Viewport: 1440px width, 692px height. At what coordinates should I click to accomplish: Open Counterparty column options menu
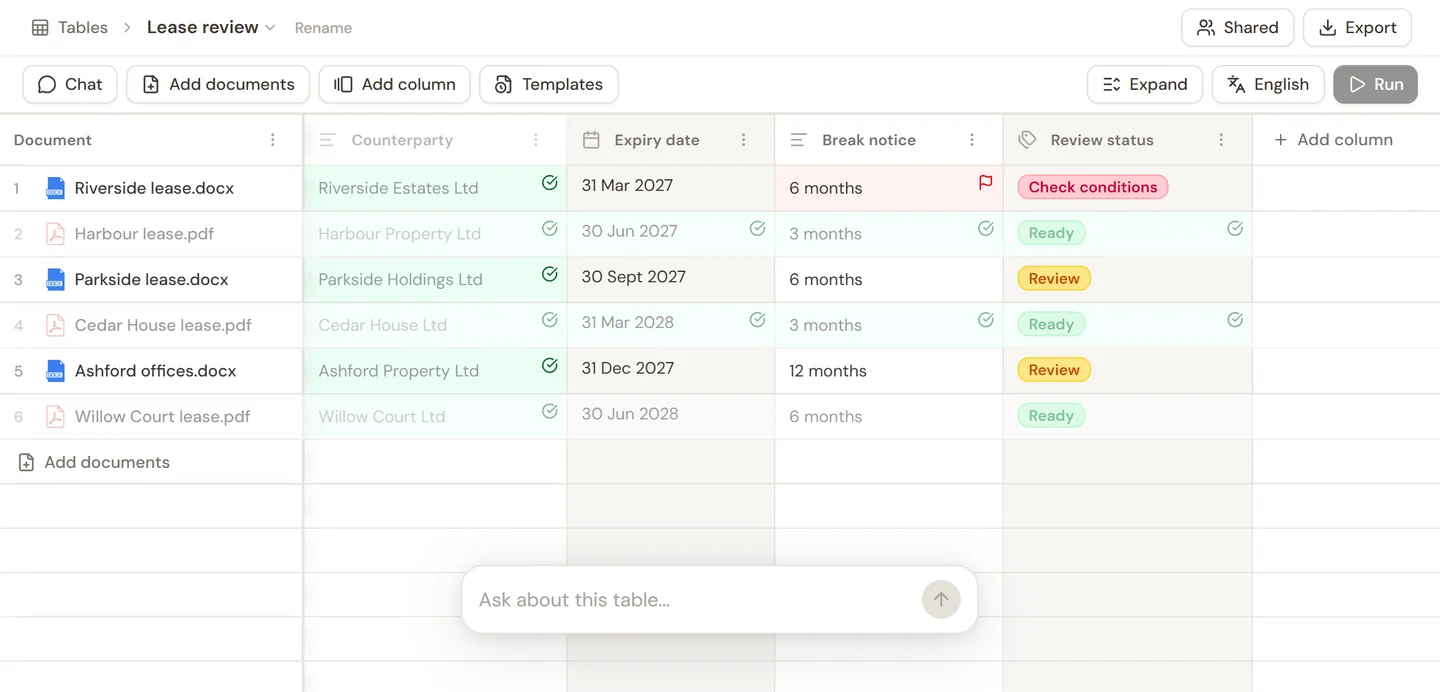coord(536,140)
